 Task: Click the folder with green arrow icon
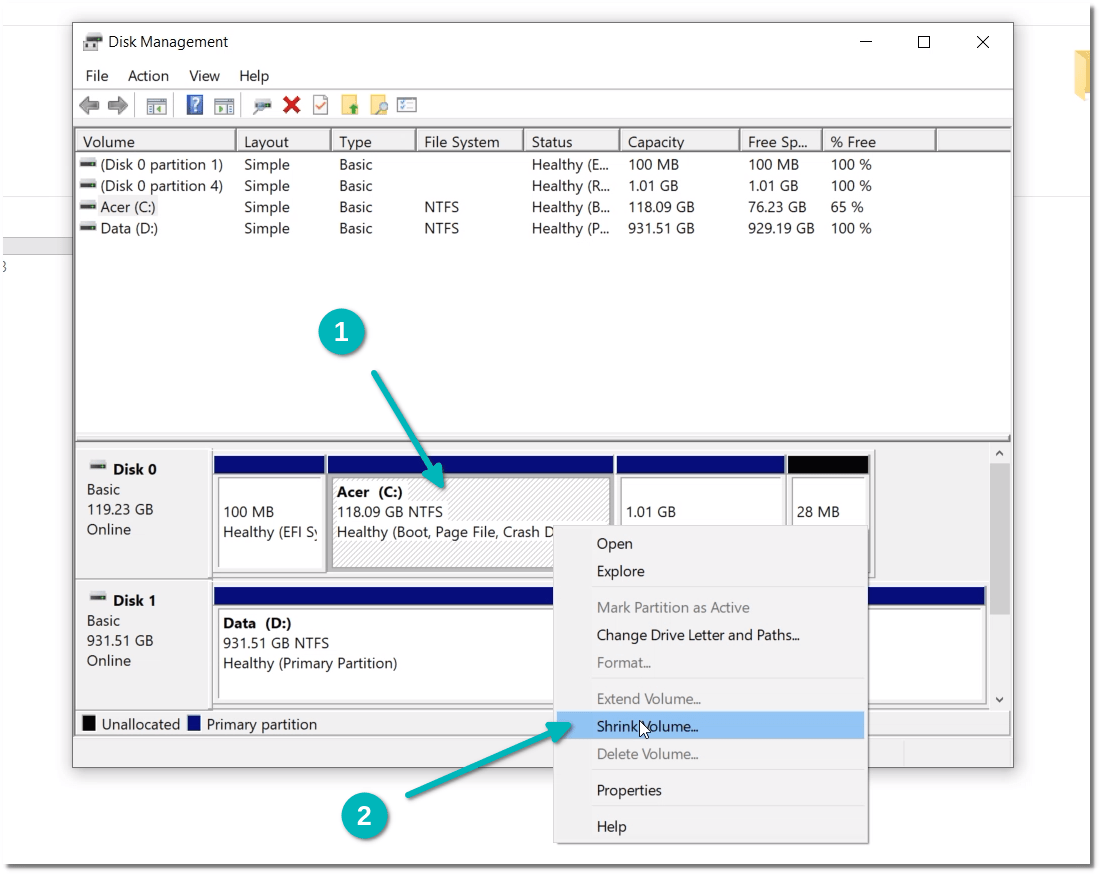(350, 105)
